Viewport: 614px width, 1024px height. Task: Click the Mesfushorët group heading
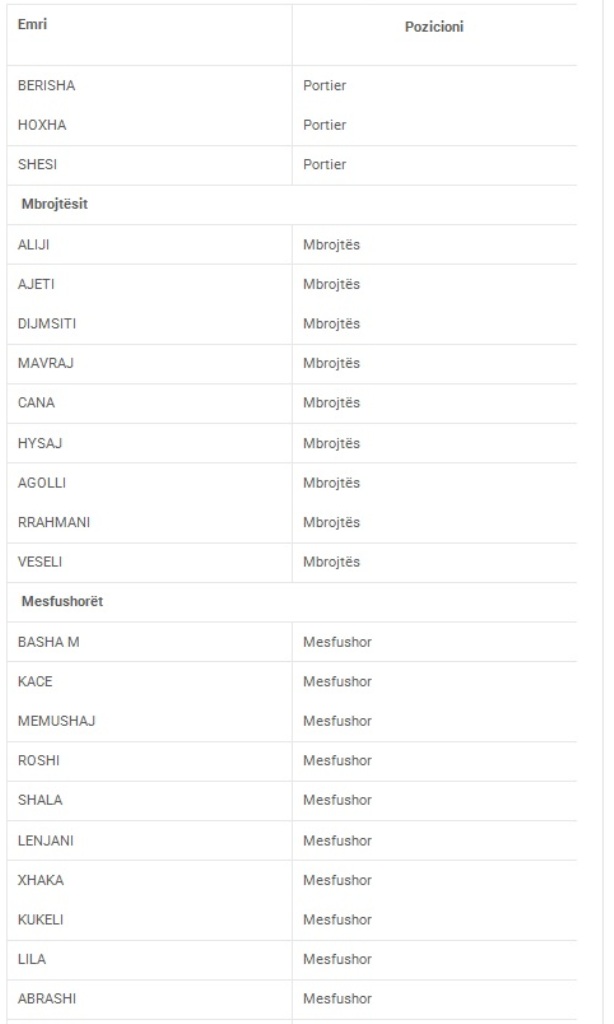(x=62, y=602)
